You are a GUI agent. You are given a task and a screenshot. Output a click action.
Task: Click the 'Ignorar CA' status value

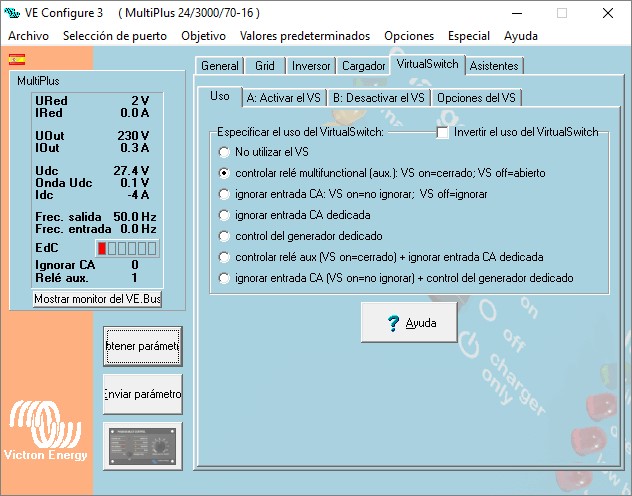135,265
